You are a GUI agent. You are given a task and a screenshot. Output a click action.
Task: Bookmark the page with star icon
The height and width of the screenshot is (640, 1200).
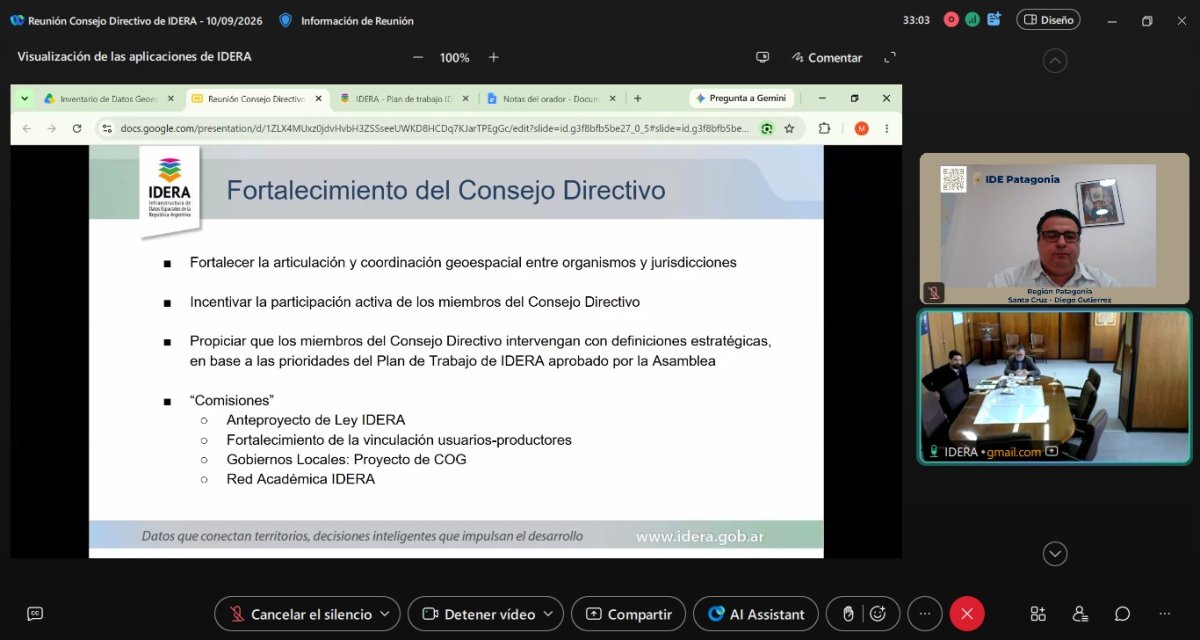tap(790, 128)
